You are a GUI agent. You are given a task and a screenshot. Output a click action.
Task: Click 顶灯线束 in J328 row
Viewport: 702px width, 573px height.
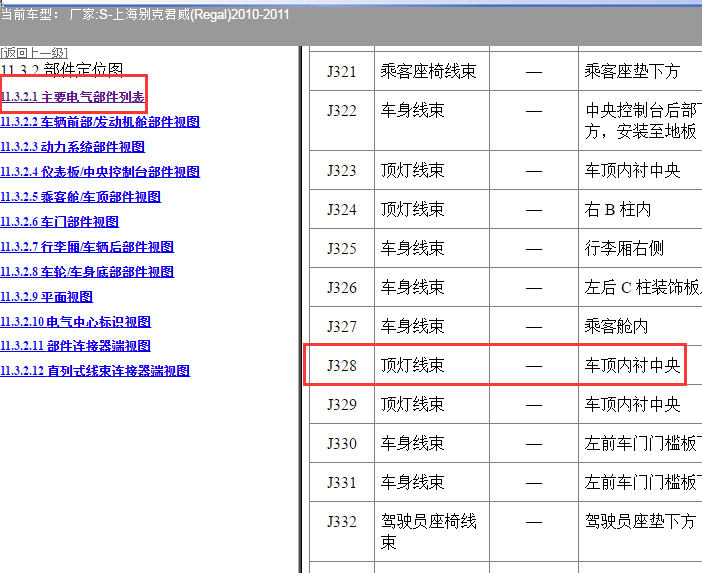coord(412,365)
